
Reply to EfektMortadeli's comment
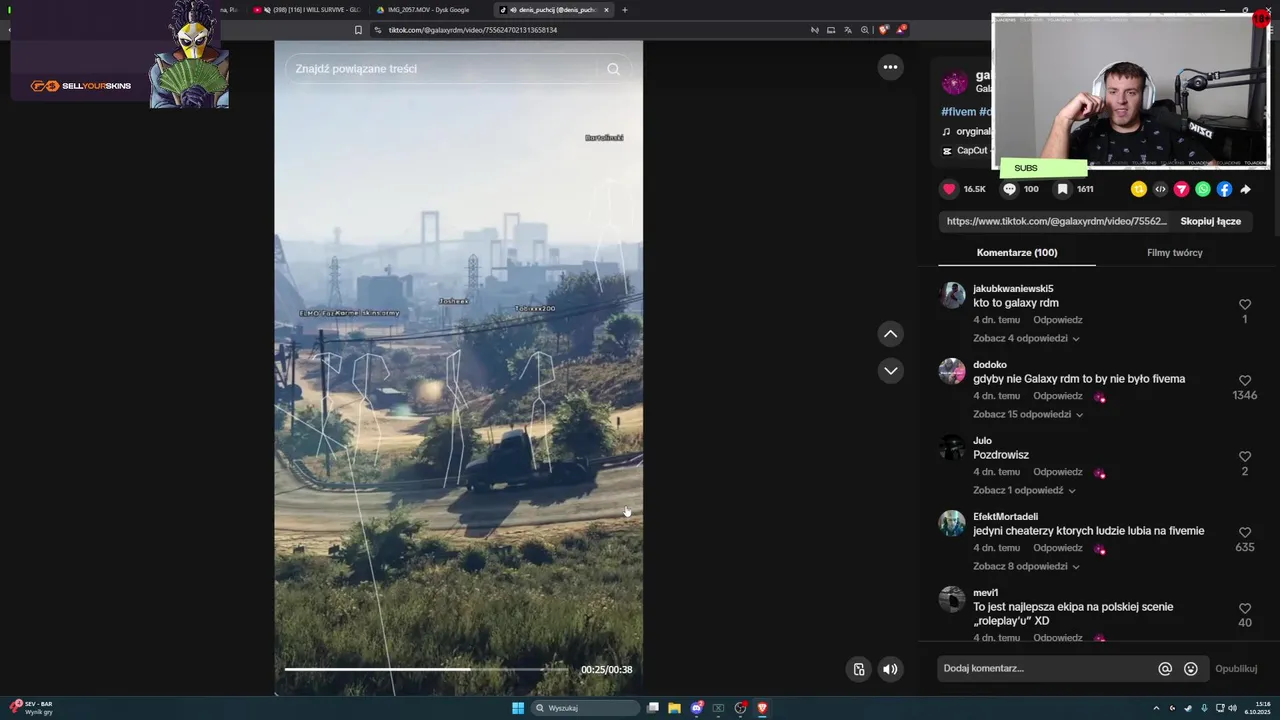(1058, 548)
